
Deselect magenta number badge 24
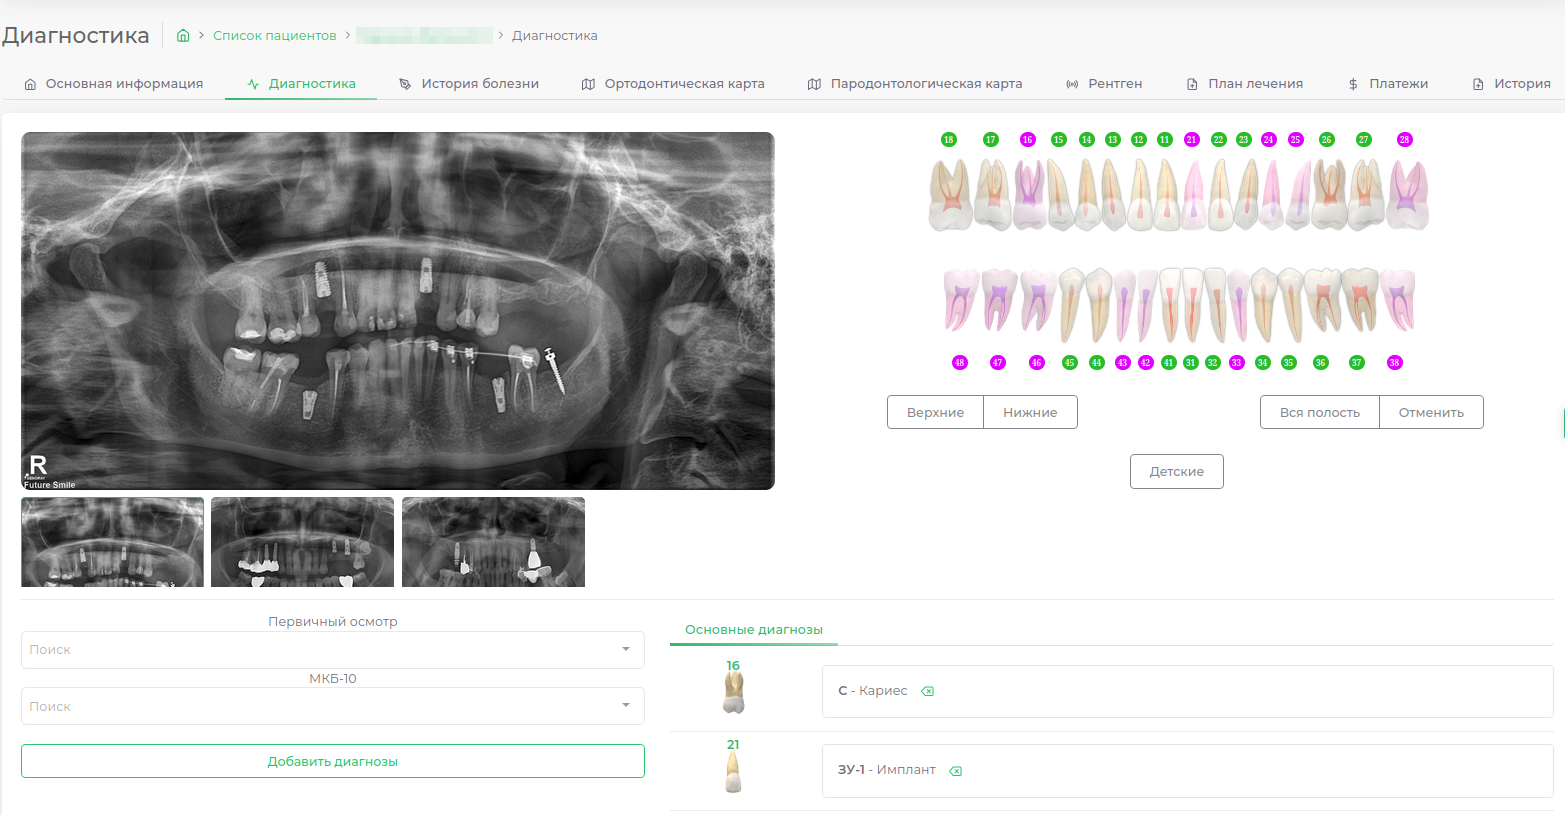[x=1269, y=140]
